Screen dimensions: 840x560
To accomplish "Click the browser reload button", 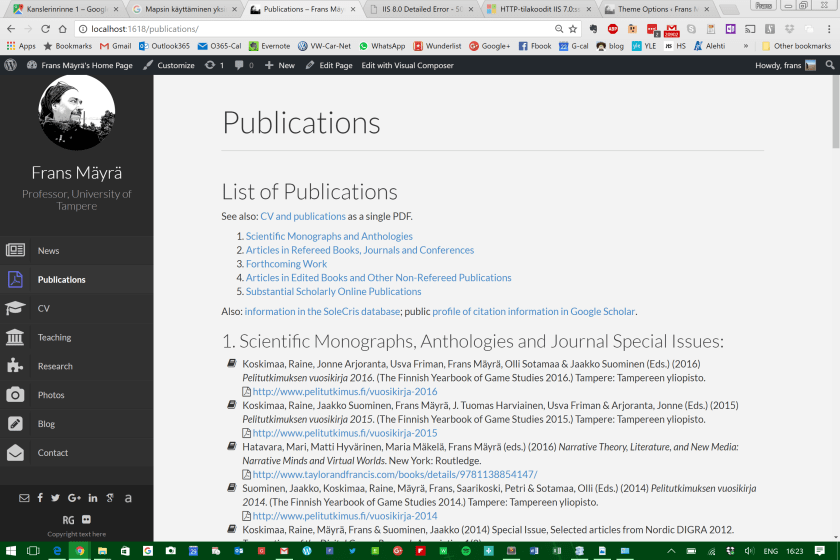I will click(45, 29).
